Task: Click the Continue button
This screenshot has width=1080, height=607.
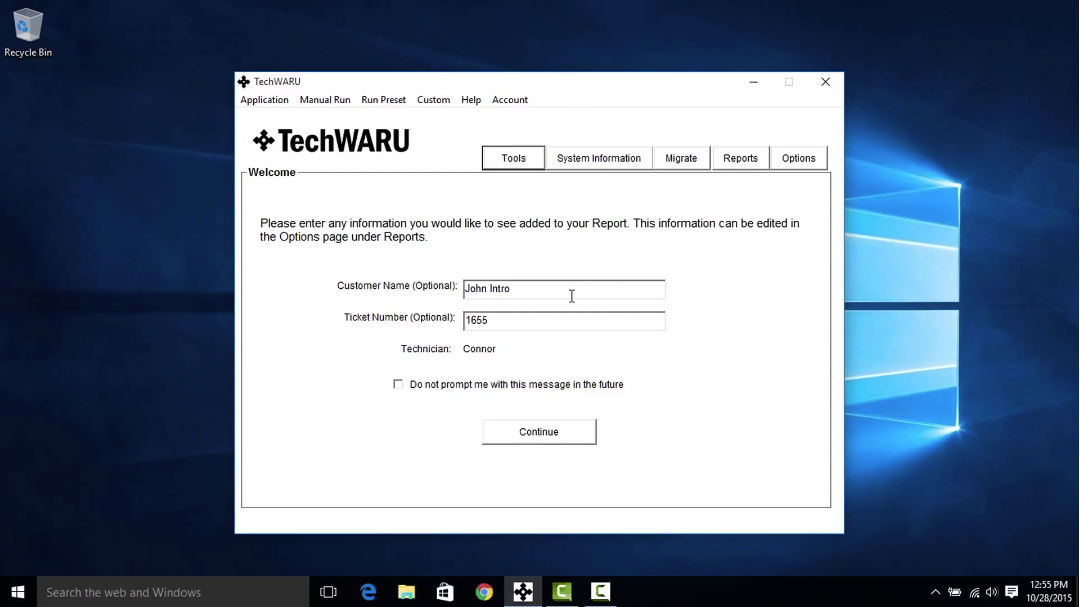Action: click(x=539, y=432)
